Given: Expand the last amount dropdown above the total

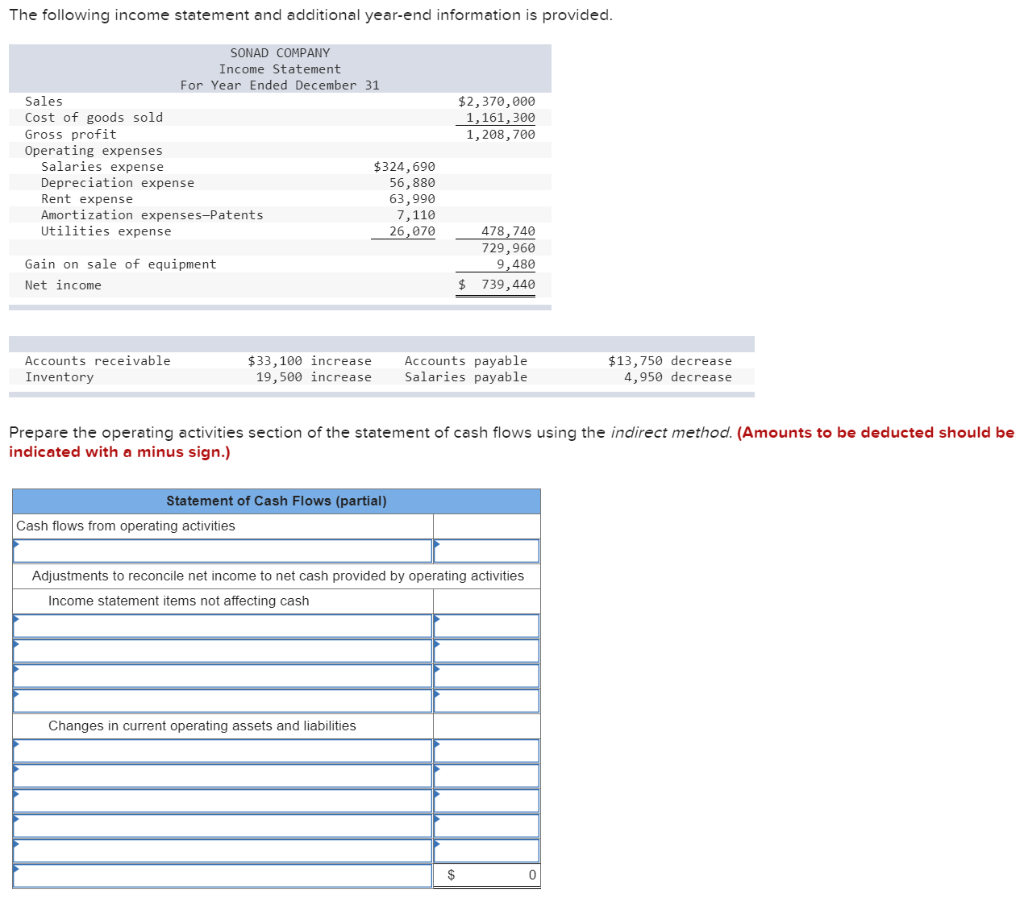Looking at the screenshot, I should [486, 849].
